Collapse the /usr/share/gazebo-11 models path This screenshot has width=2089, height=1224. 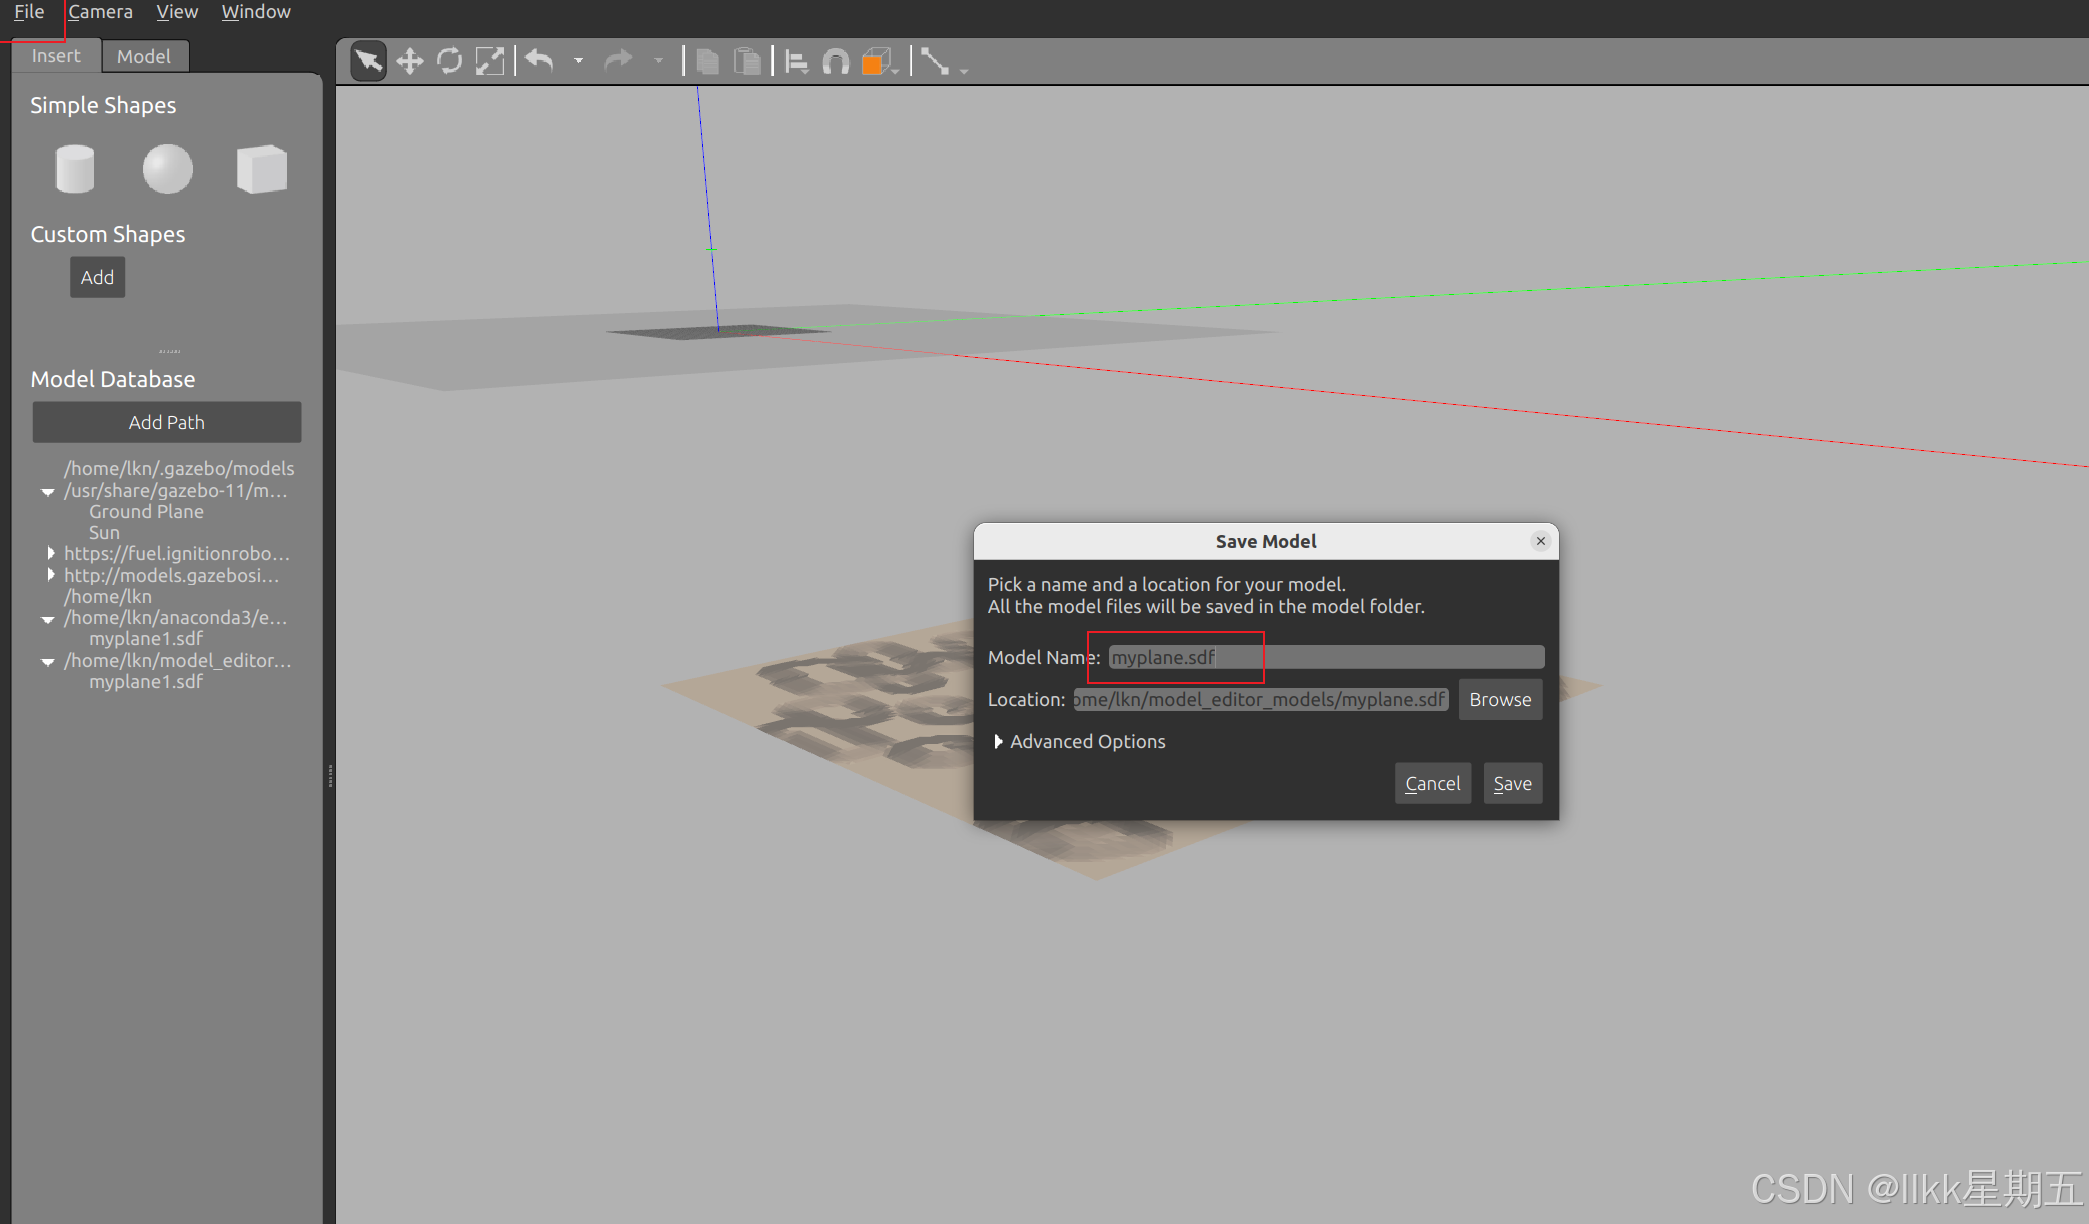47,491
